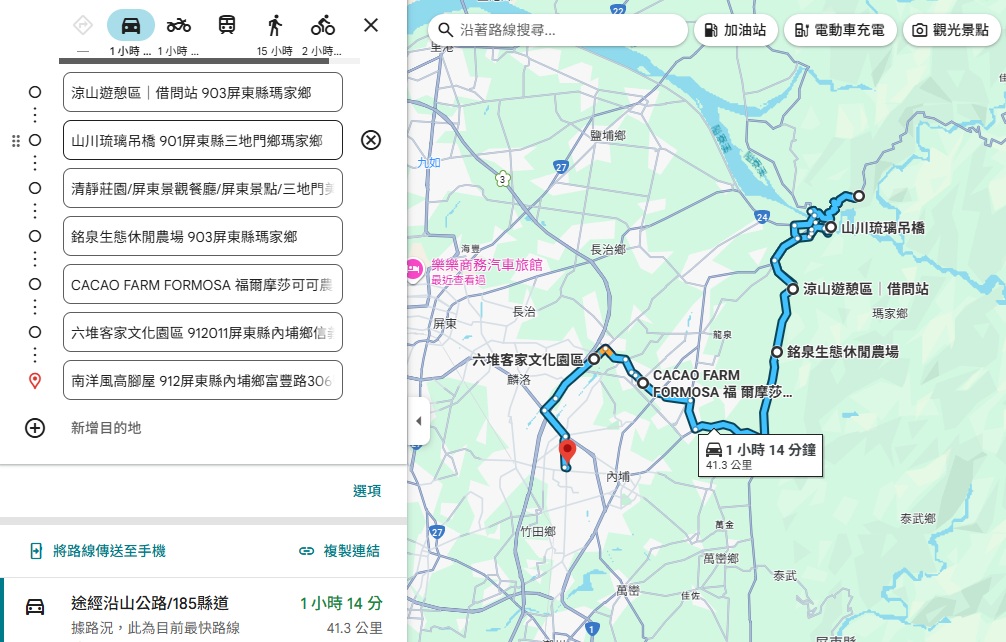Screen dimensions: 1006x642
Task: Select the public transit mode icon
Action: [x=225, y=25]
